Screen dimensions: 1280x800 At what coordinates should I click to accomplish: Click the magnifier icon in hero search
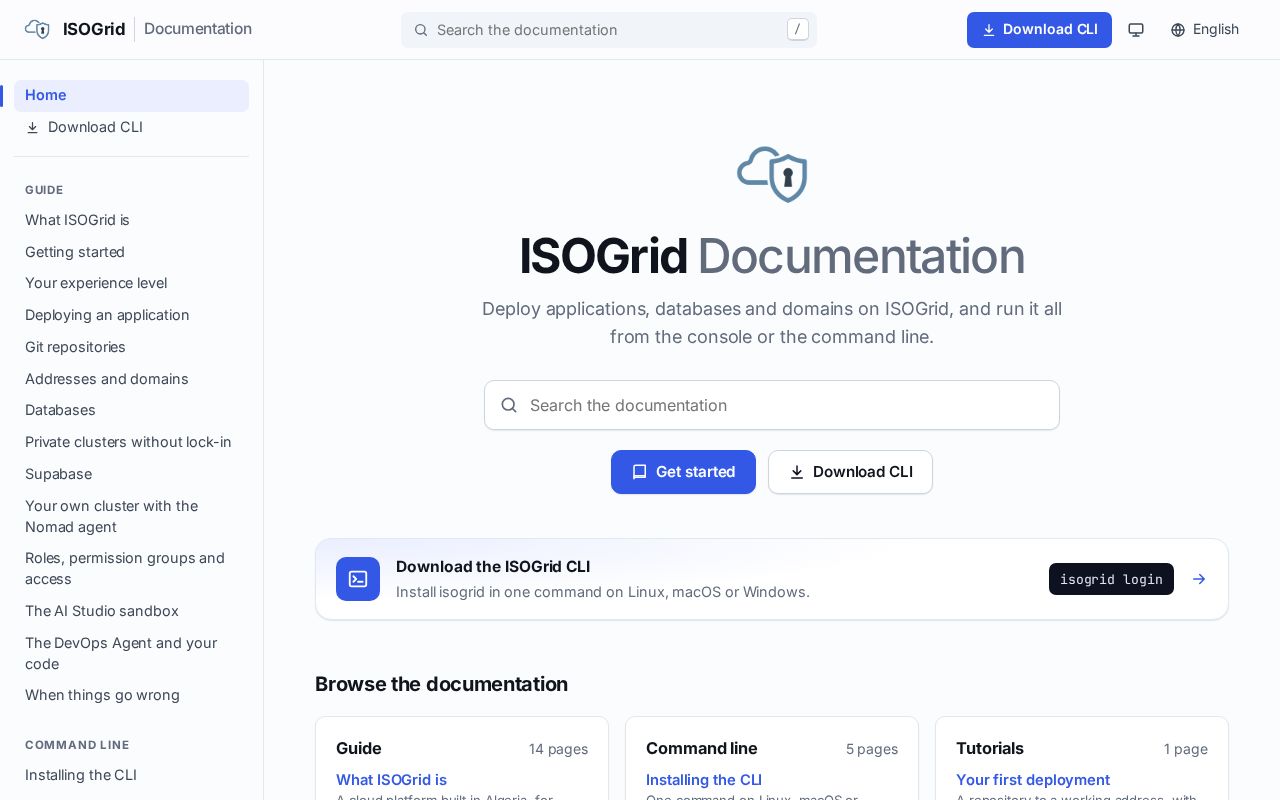click(509, 405)
